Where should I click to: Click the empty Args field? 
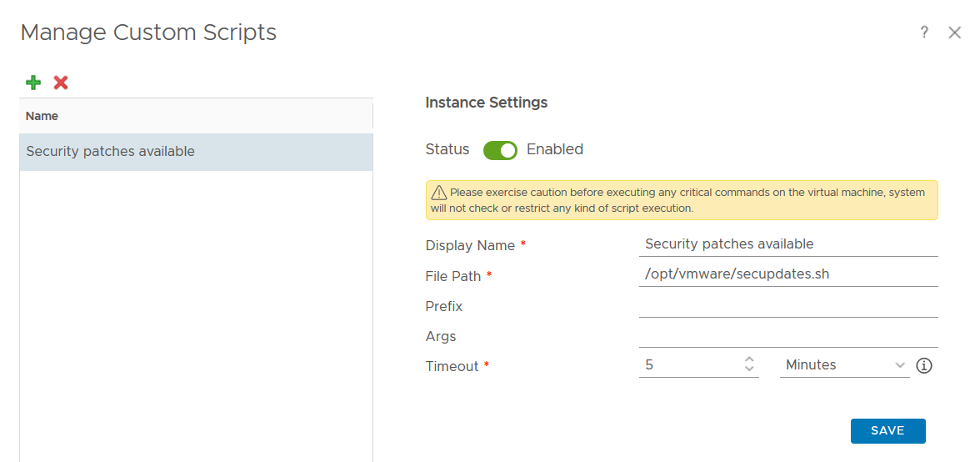(787, 335)
